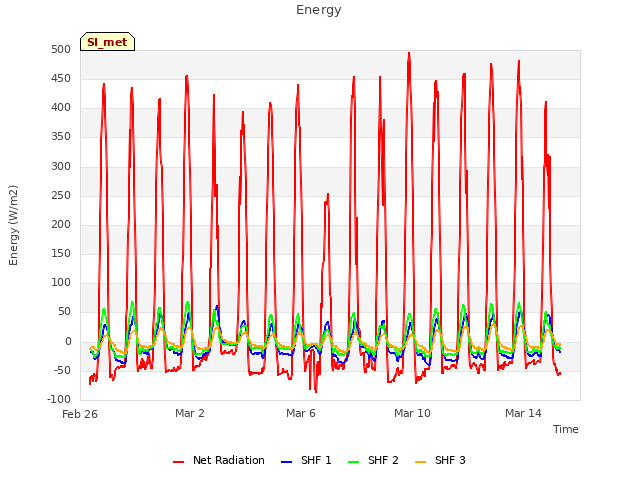
Task: Click the Feb 26 x-axis tick label
Action: [x=80, y=414]
